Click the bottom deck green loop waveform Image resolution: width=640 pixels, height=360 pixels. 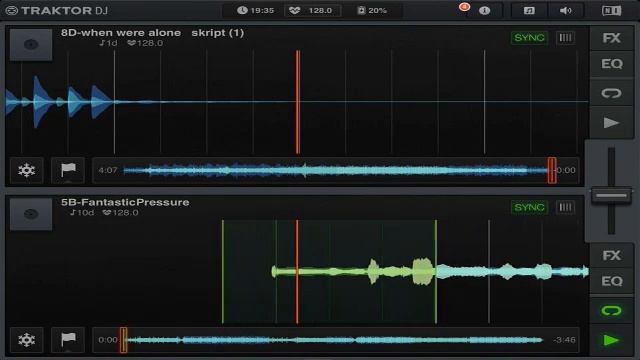(x=353, y=271)
